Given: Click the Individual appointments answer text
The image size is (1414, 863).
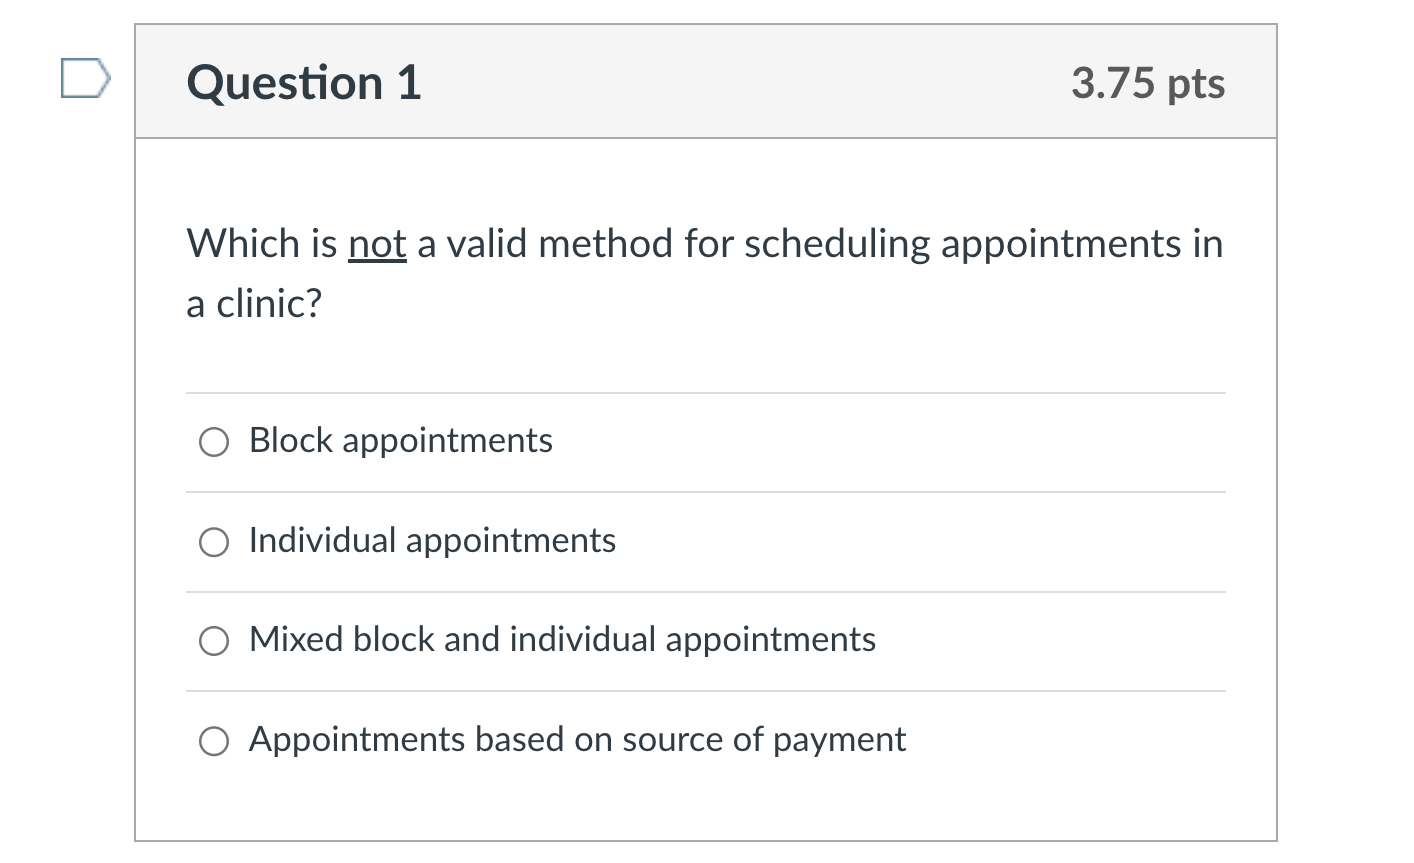Looking at the screenshot, I should point(432,541).
